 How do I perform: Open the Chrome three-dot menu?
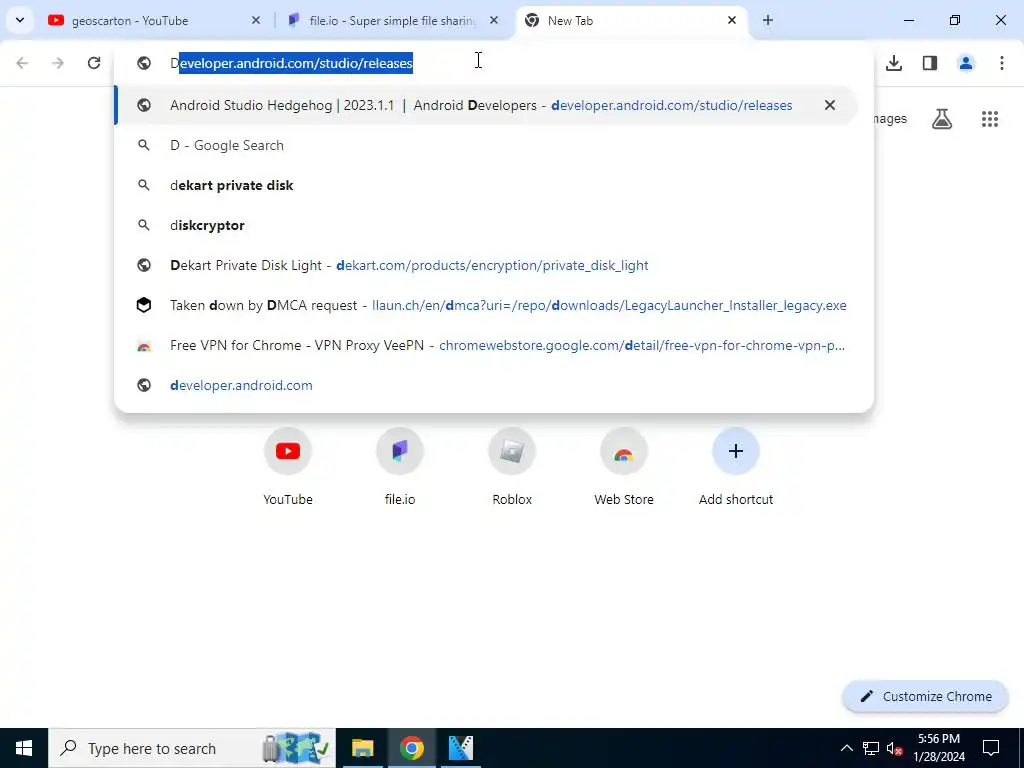pyautogui.click(x=1002, y=63)
